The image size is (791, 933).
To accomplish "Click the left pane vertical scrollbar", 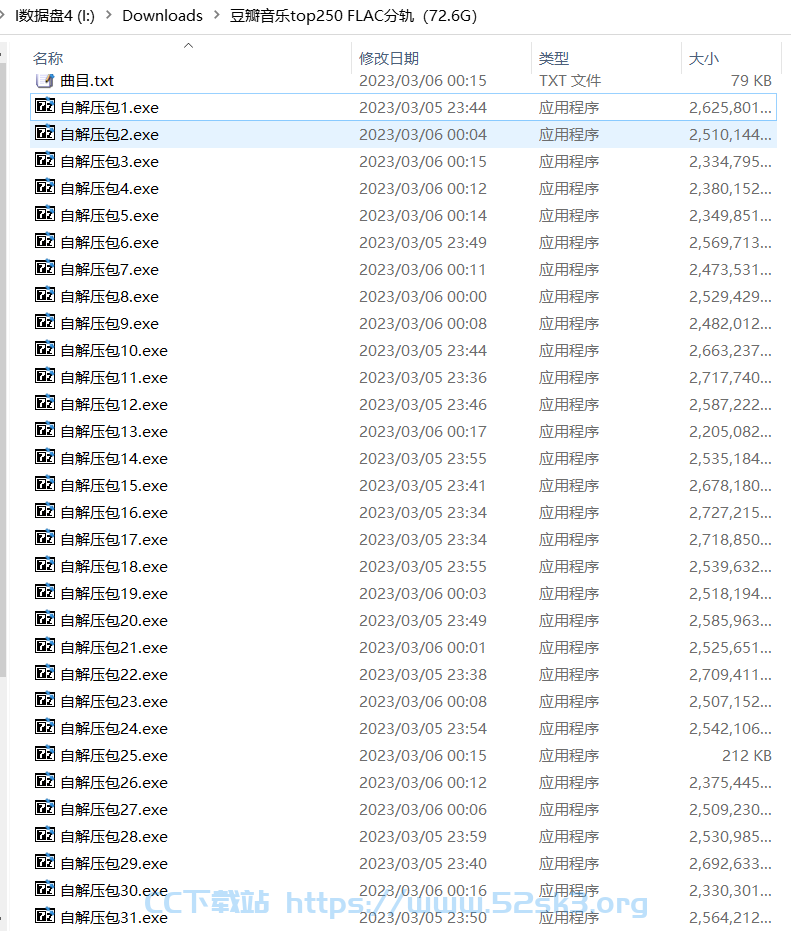I will click(3, 369).
